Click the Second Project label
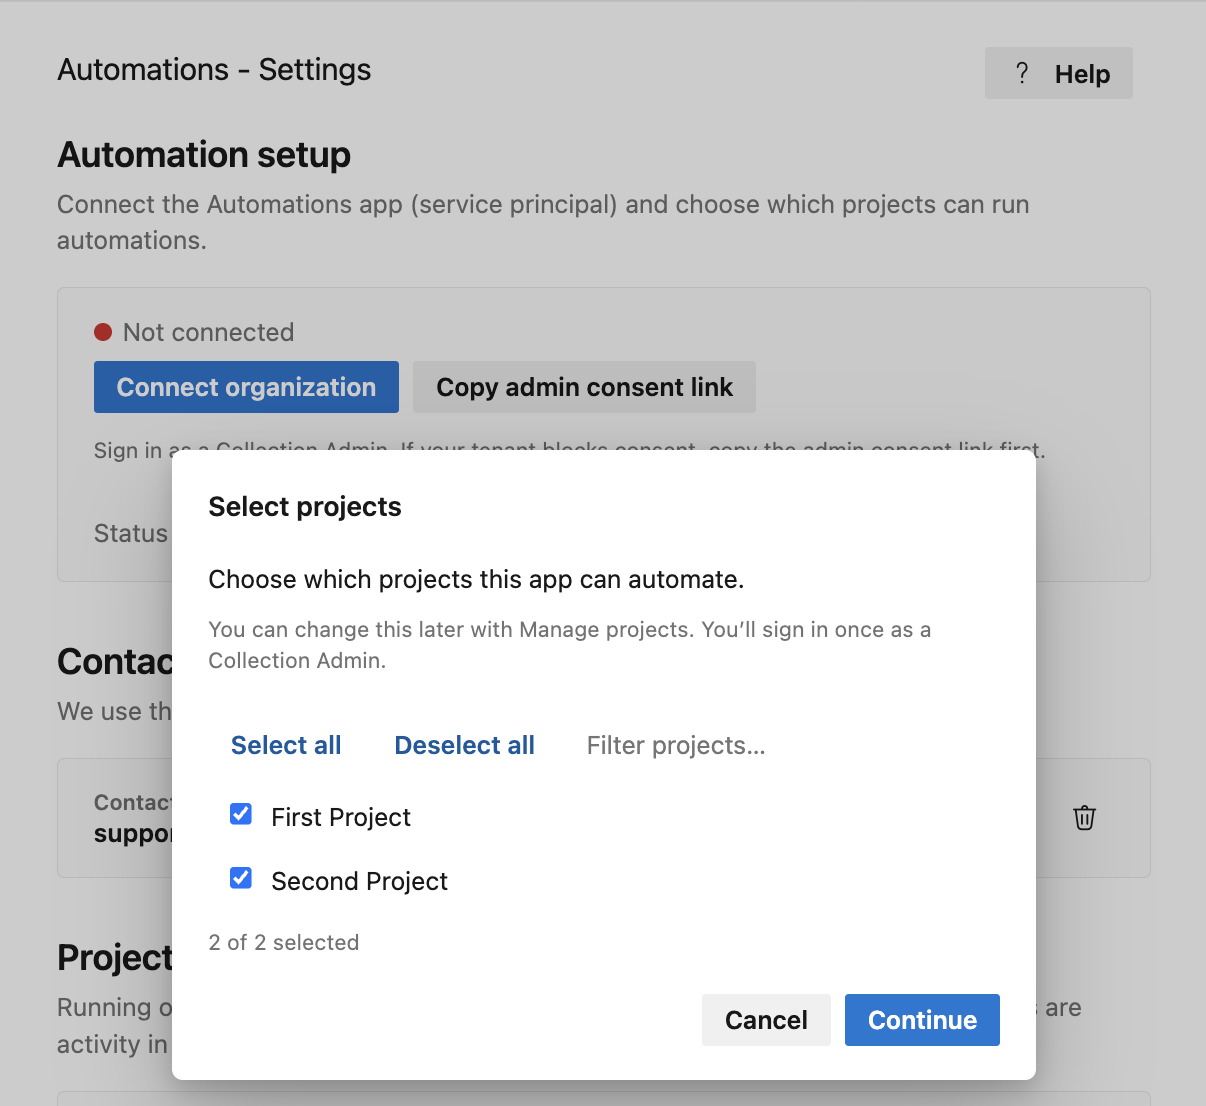The height and width of the screenshot is (1106, 1206). (x=359, y=881)
